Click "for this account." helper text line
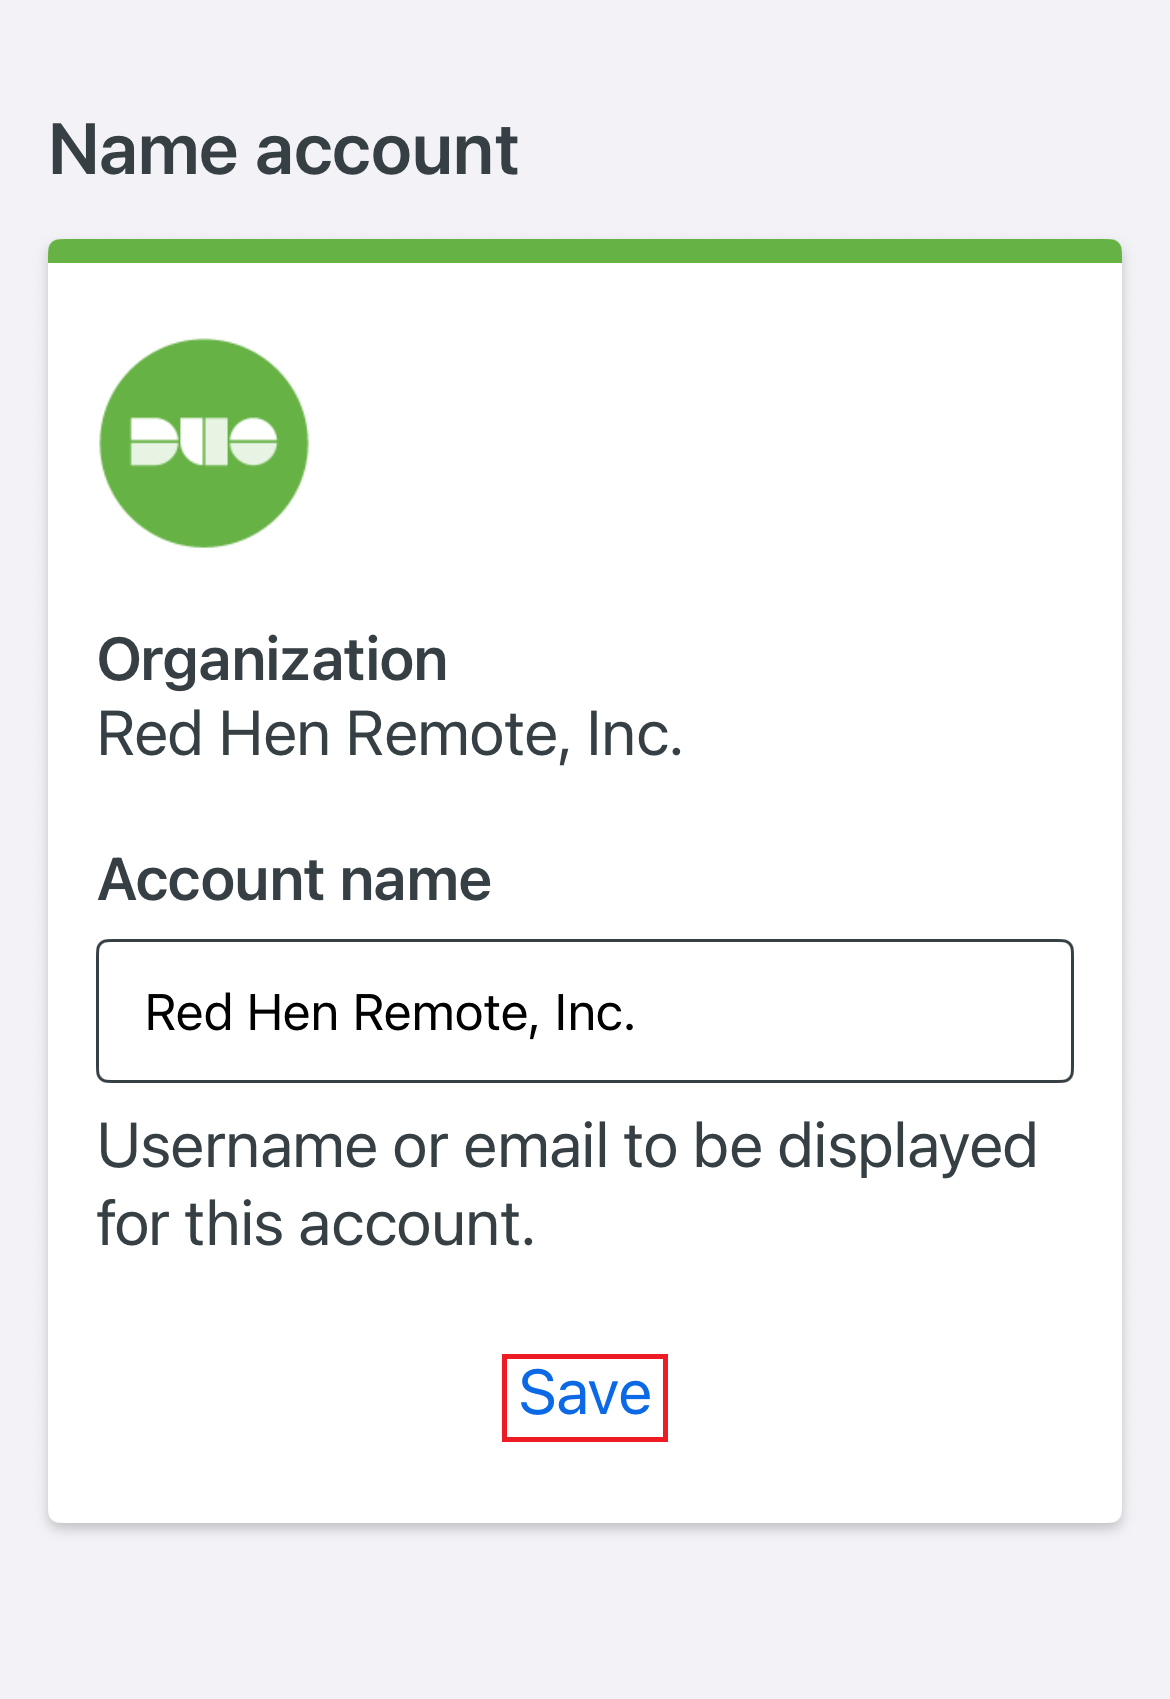Screen dimensions: 1170x1699 [316, 1224]
